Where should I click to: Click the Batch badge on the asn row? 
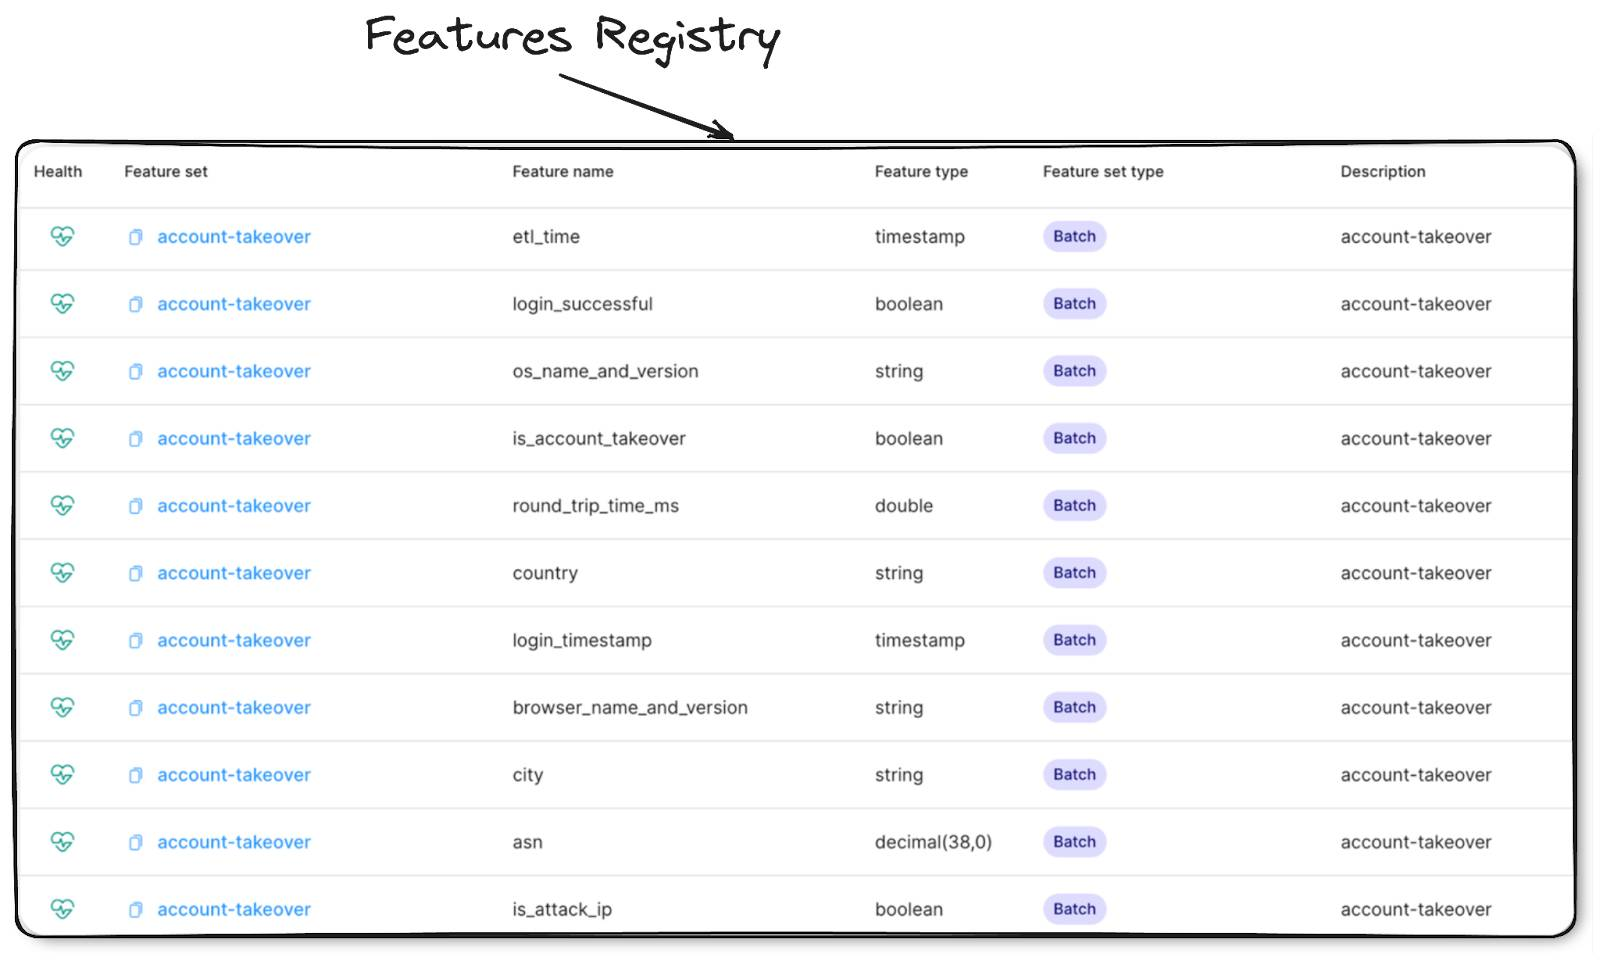pyautogui.click(x=1073, y=842)
